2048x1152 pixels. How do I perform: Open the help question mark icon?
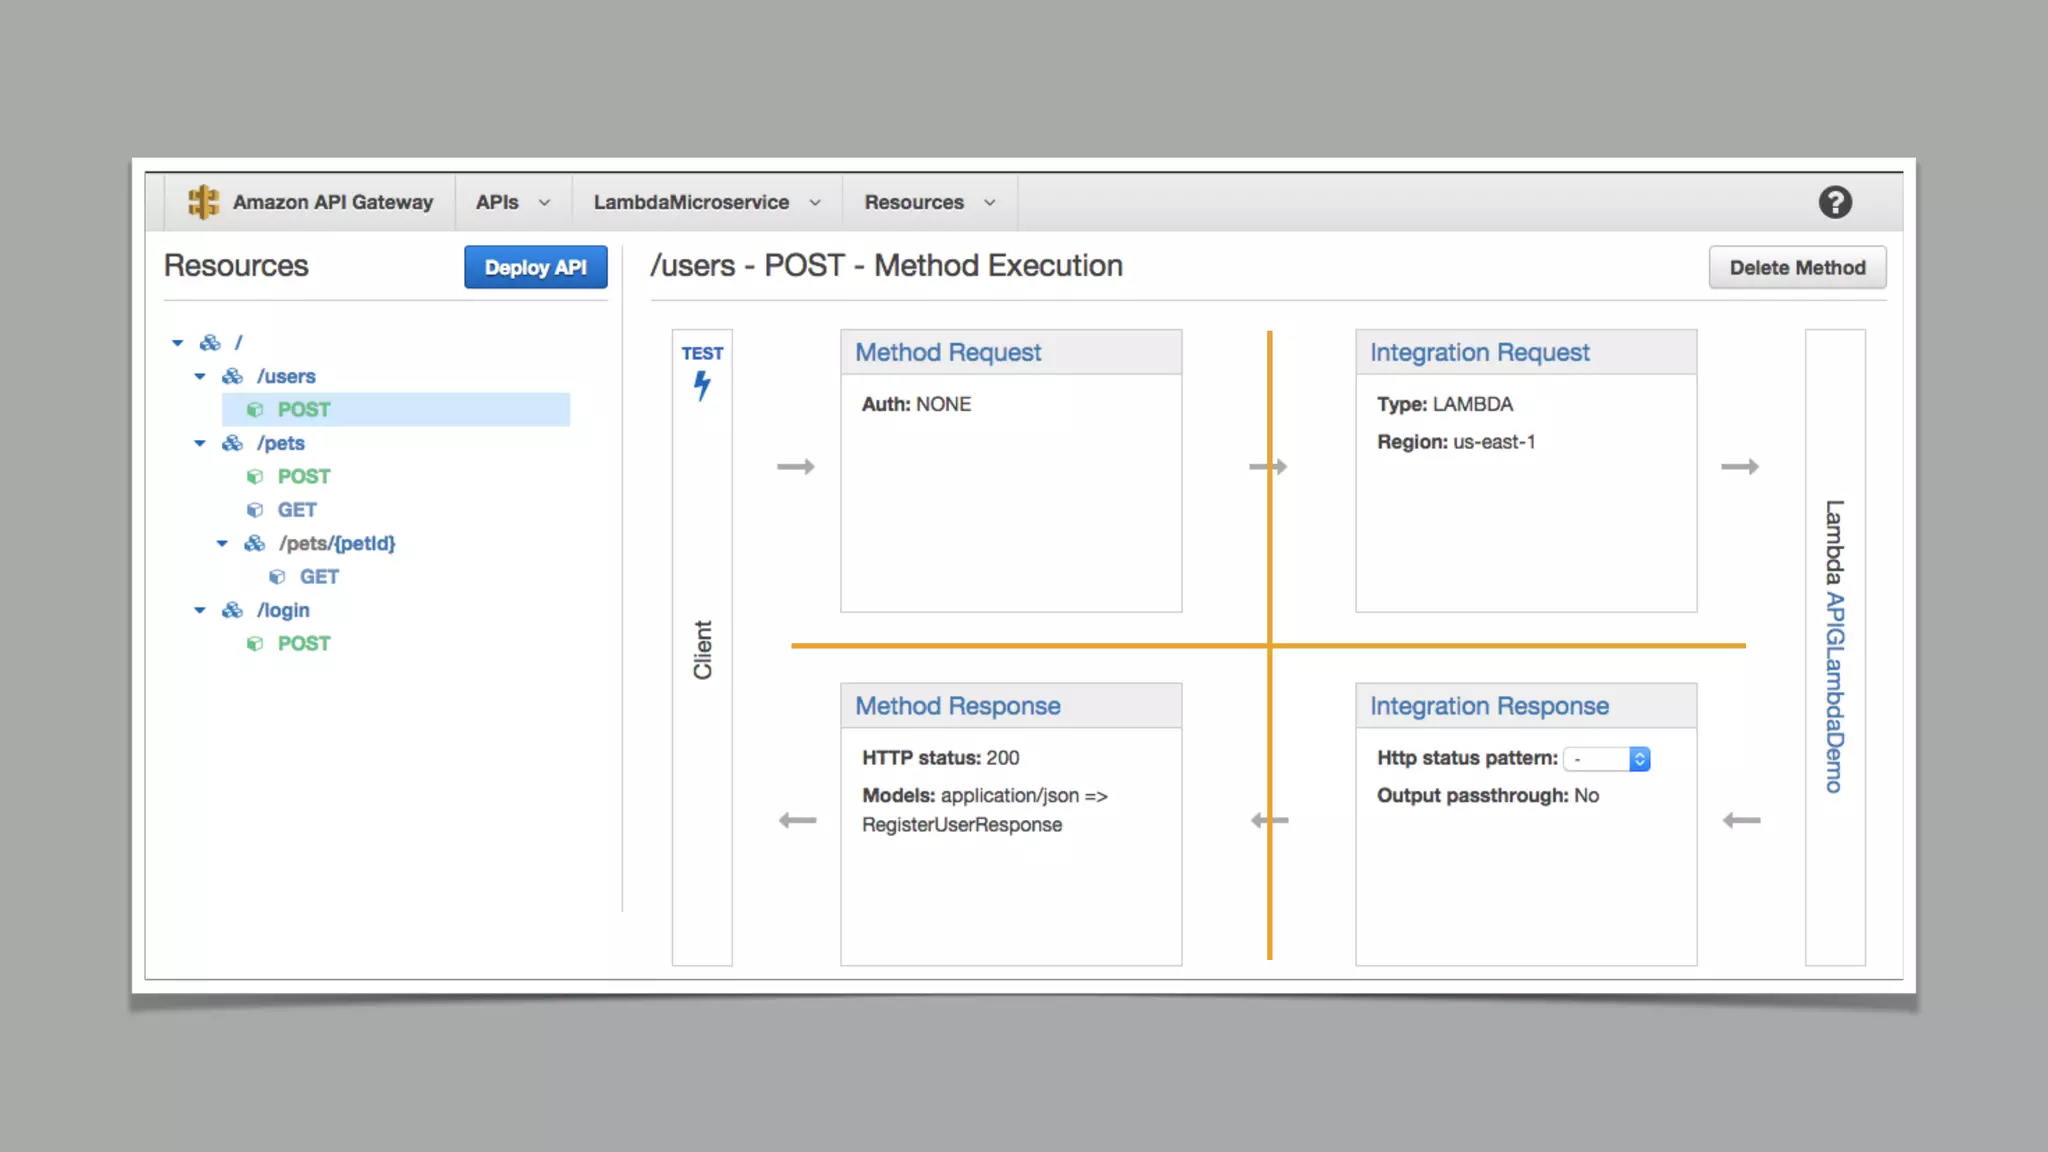pyautogui.click(x=1835, y=202)
